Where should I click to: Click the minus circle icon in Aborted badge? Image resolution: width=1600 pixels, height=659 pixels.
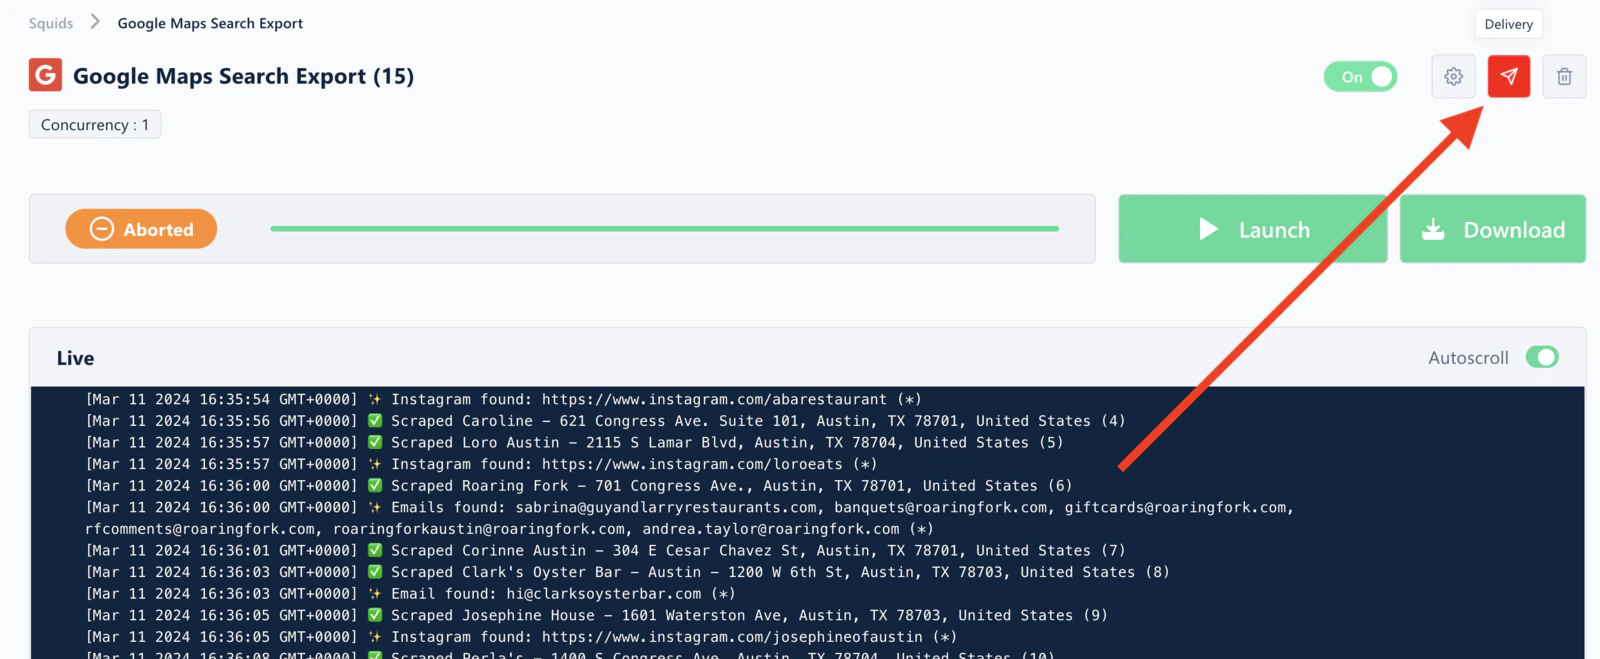click(x=102, y=229)
